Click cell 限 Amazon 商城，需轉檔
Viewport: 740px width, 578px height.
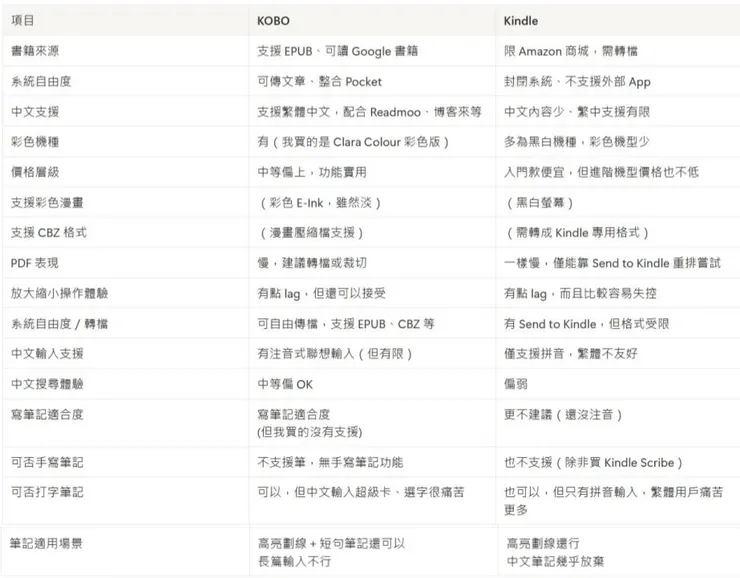coord(571,51)
